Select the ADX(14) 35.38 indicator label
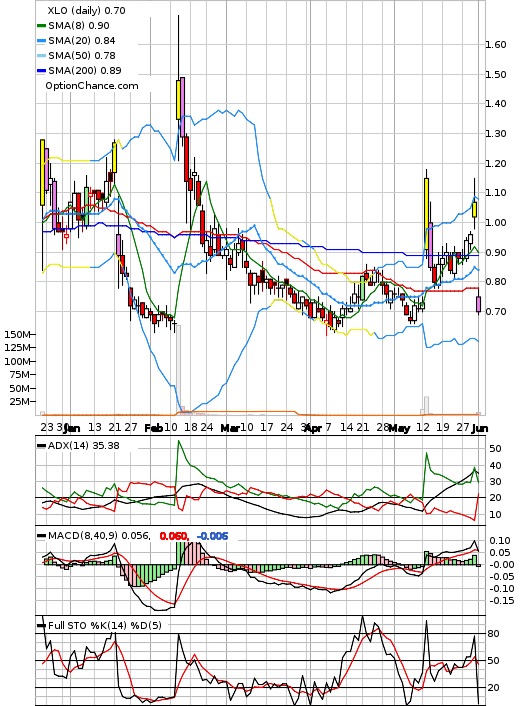 tap(84, 445)
